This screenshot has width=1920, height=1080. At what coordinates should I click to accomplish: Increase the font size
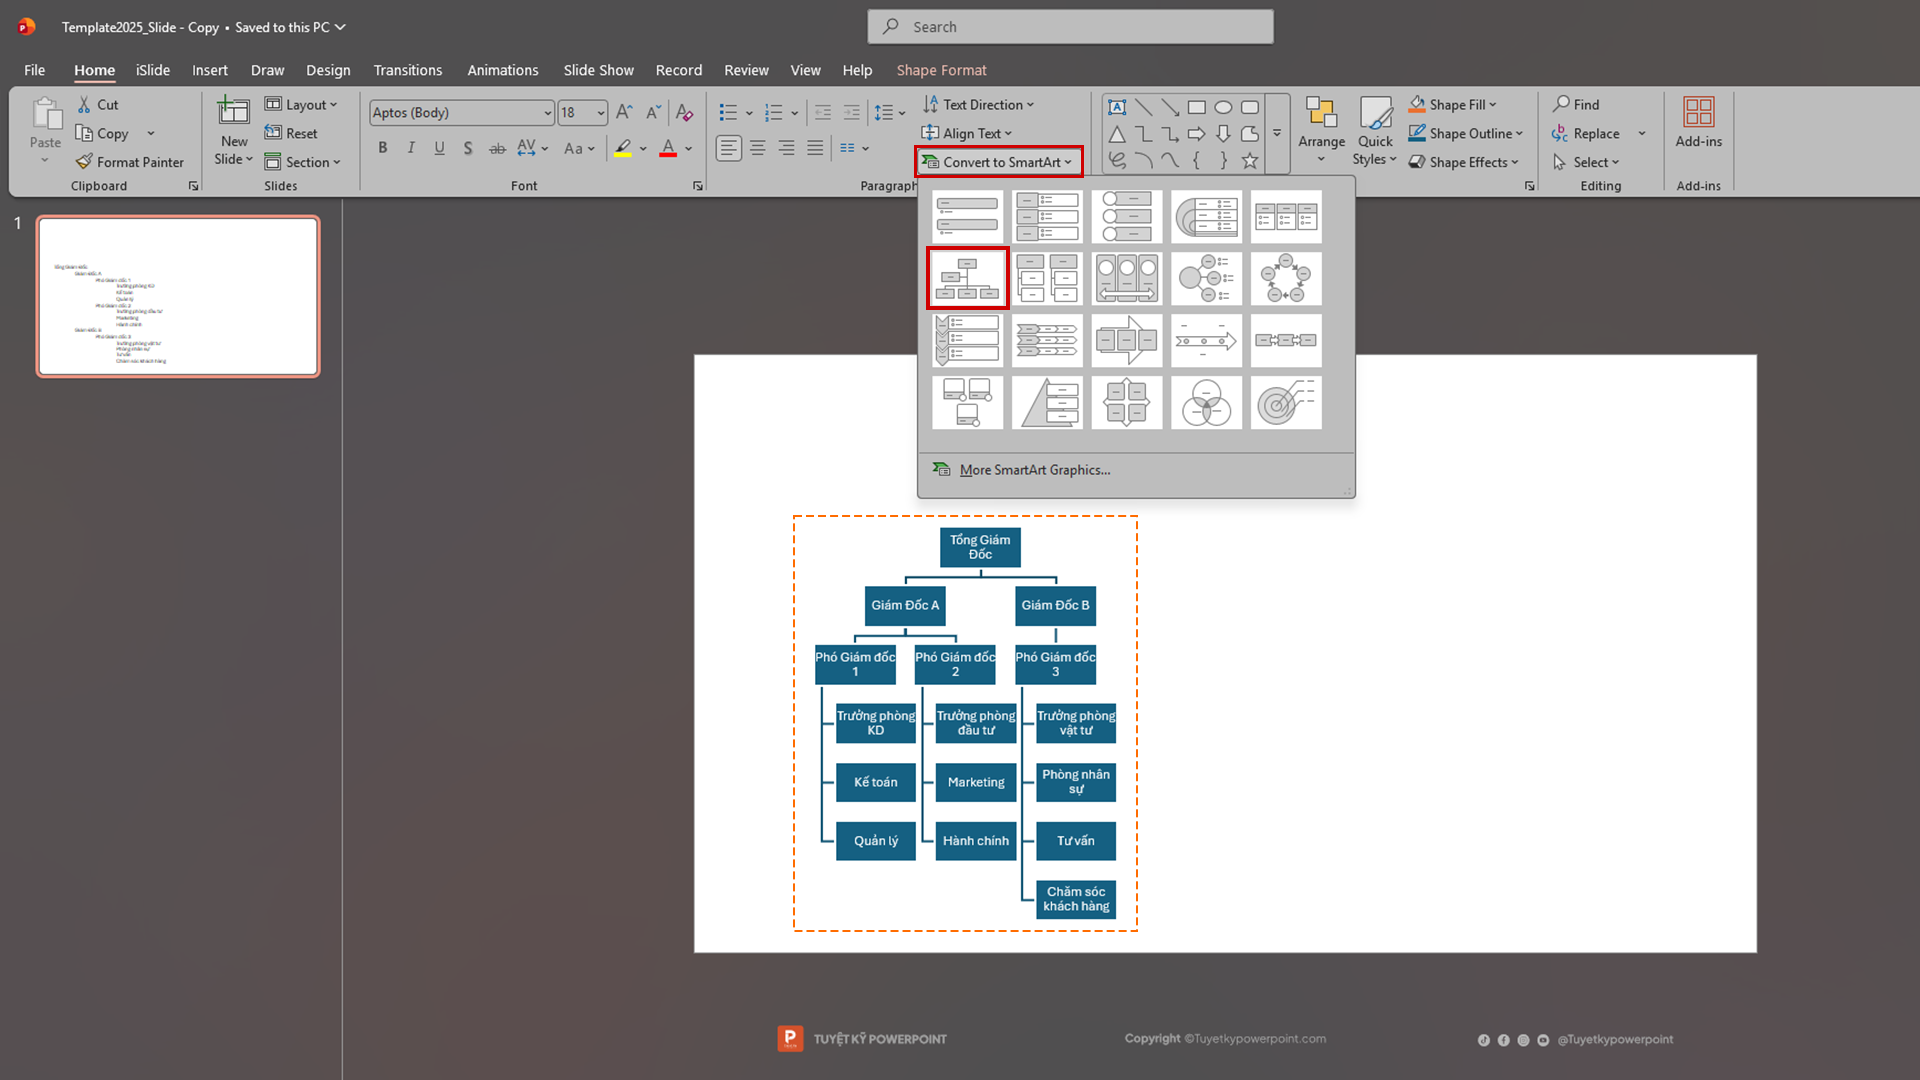(x=624, y=112)
